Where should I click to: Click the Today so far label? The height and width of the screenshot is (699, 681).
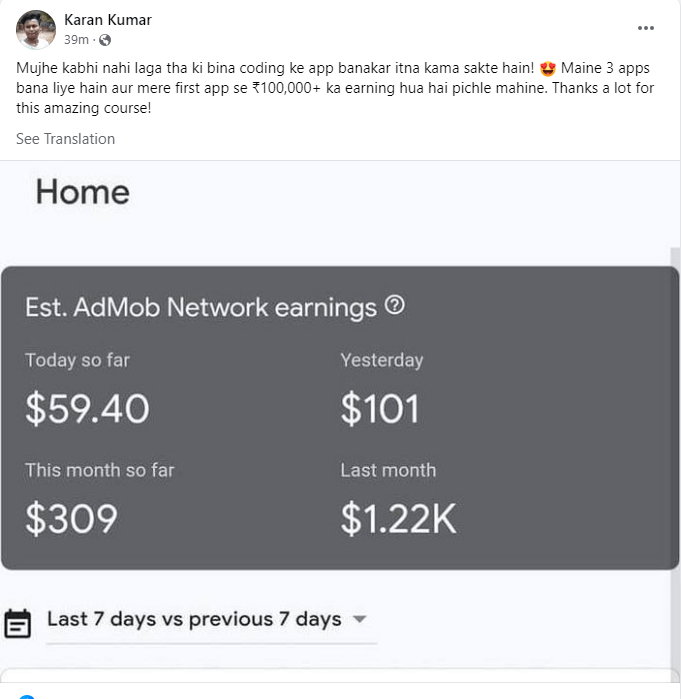tap(77, 360)
